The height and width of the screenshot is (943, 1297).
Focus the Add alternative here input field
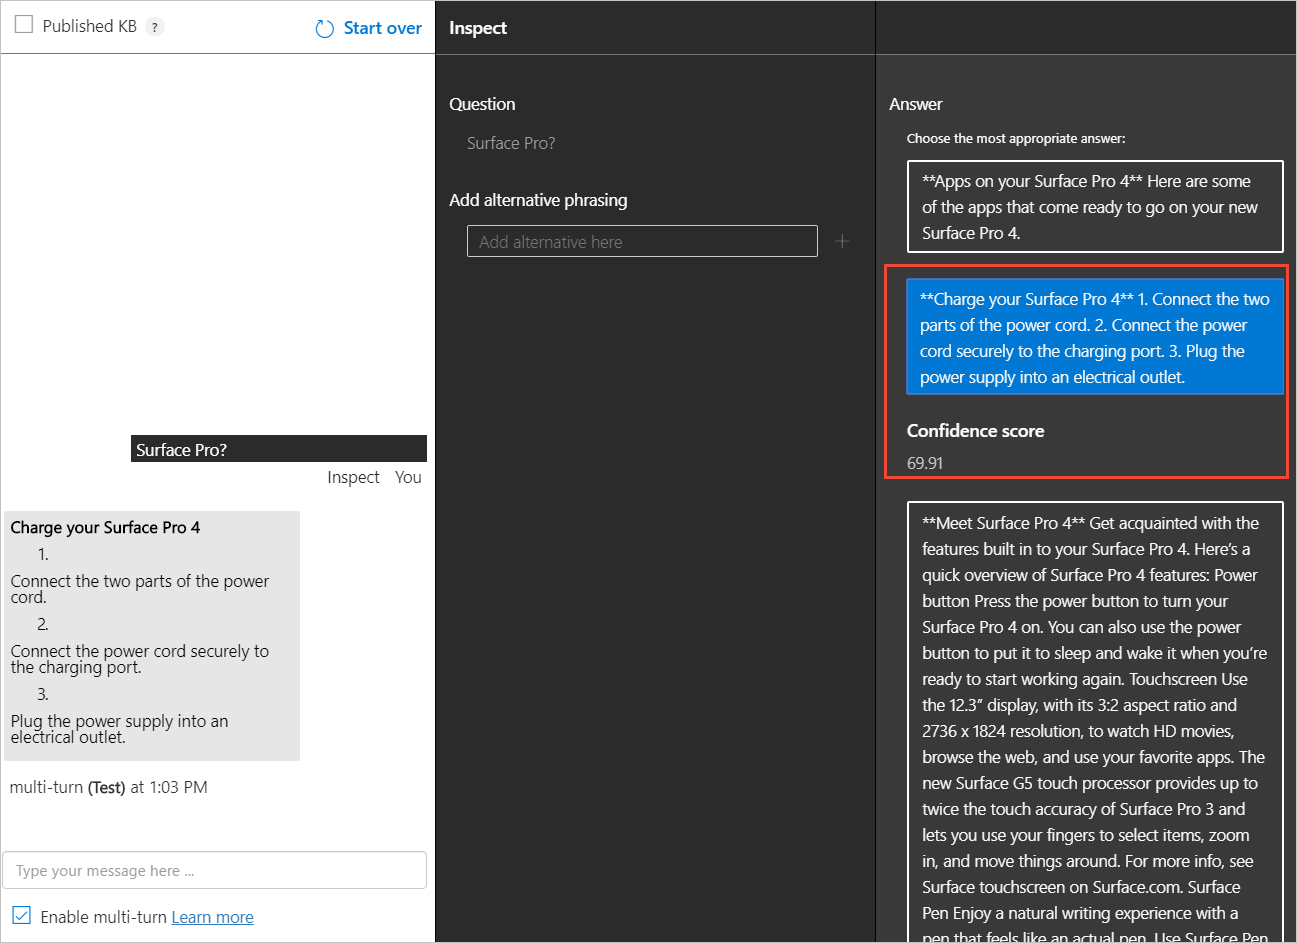642,241
